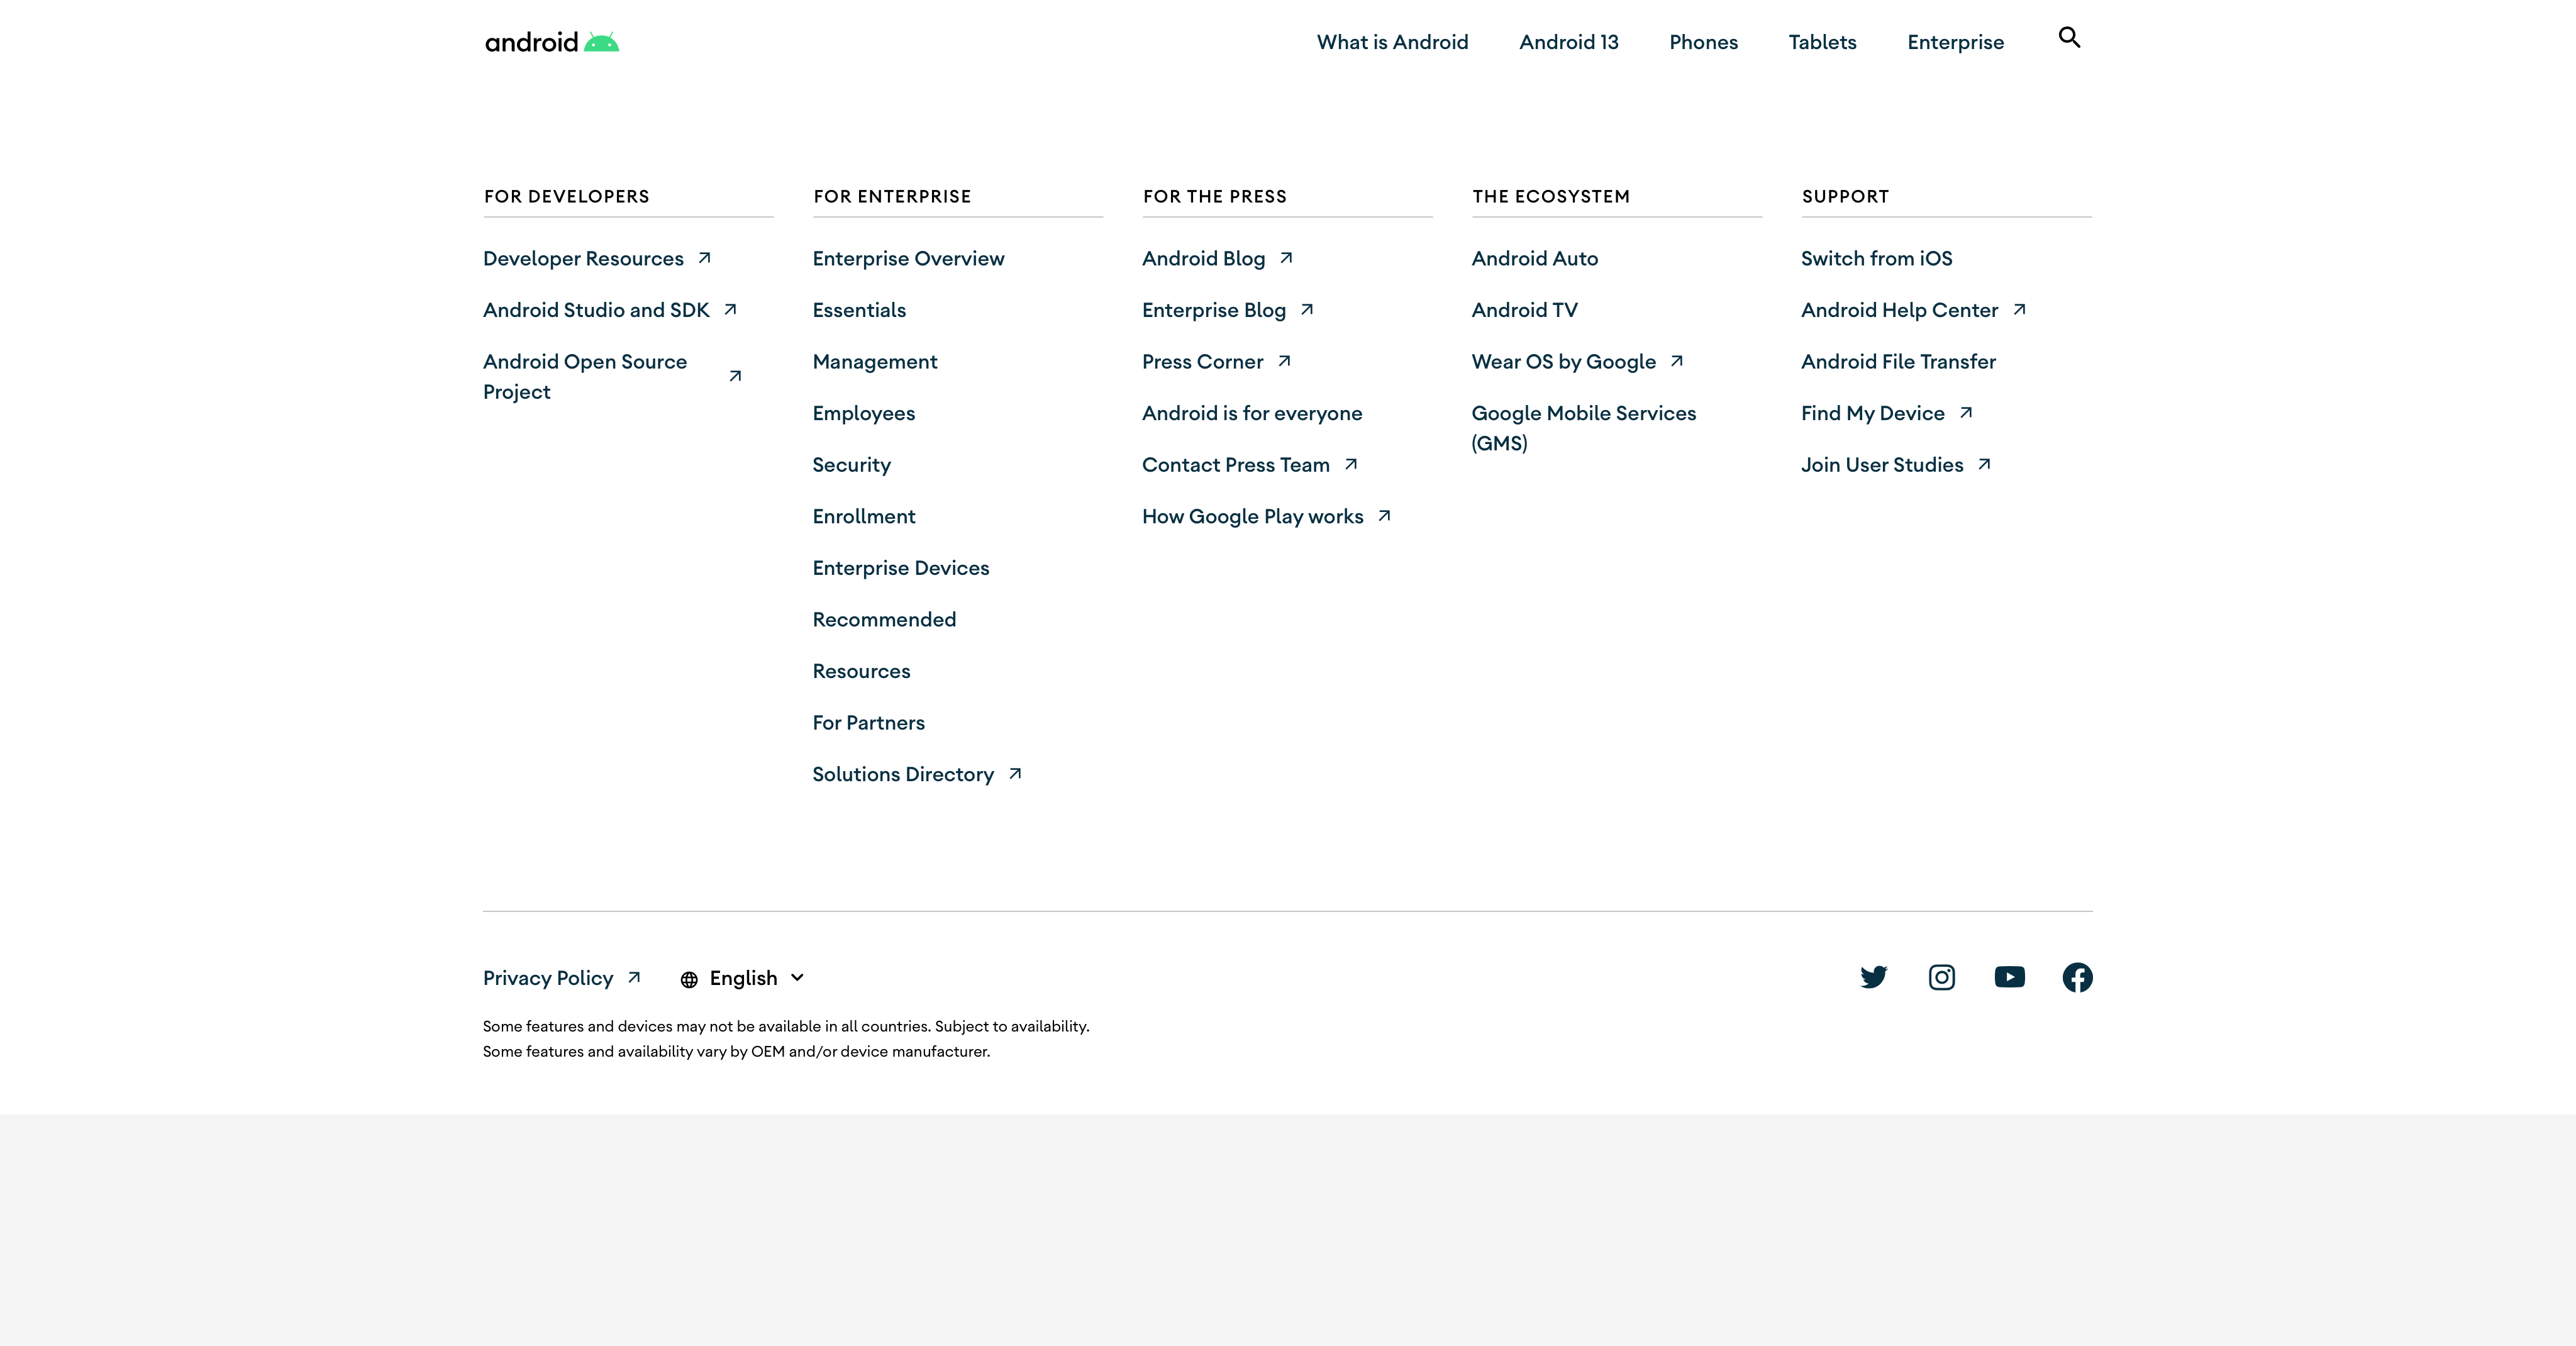The width and height of the screenshot is (2576, 1346).
Task: Open Android Help Center link
Action: (x=1914, y=310)
